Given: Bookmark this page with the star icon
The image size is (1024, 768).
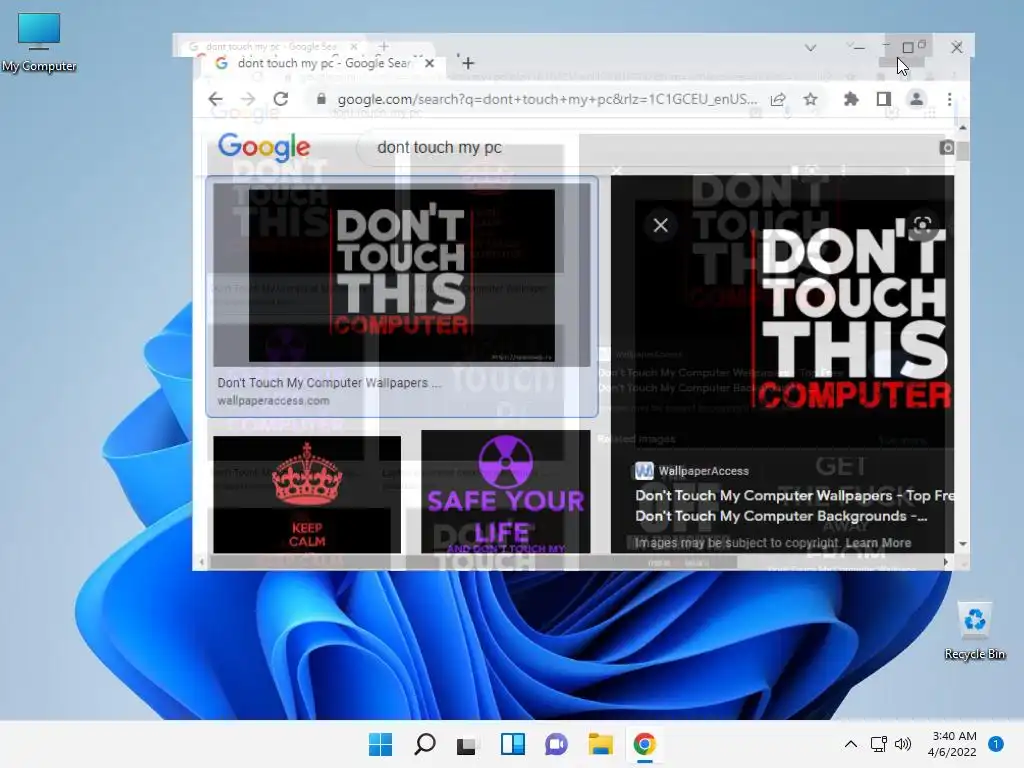Looking at the screenshot, I should point(810,99).
